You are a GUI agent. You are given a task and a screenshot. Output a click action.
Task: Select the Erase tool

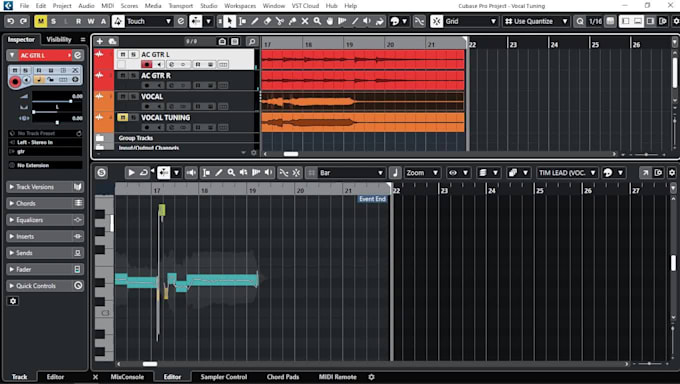pos(268,21)
